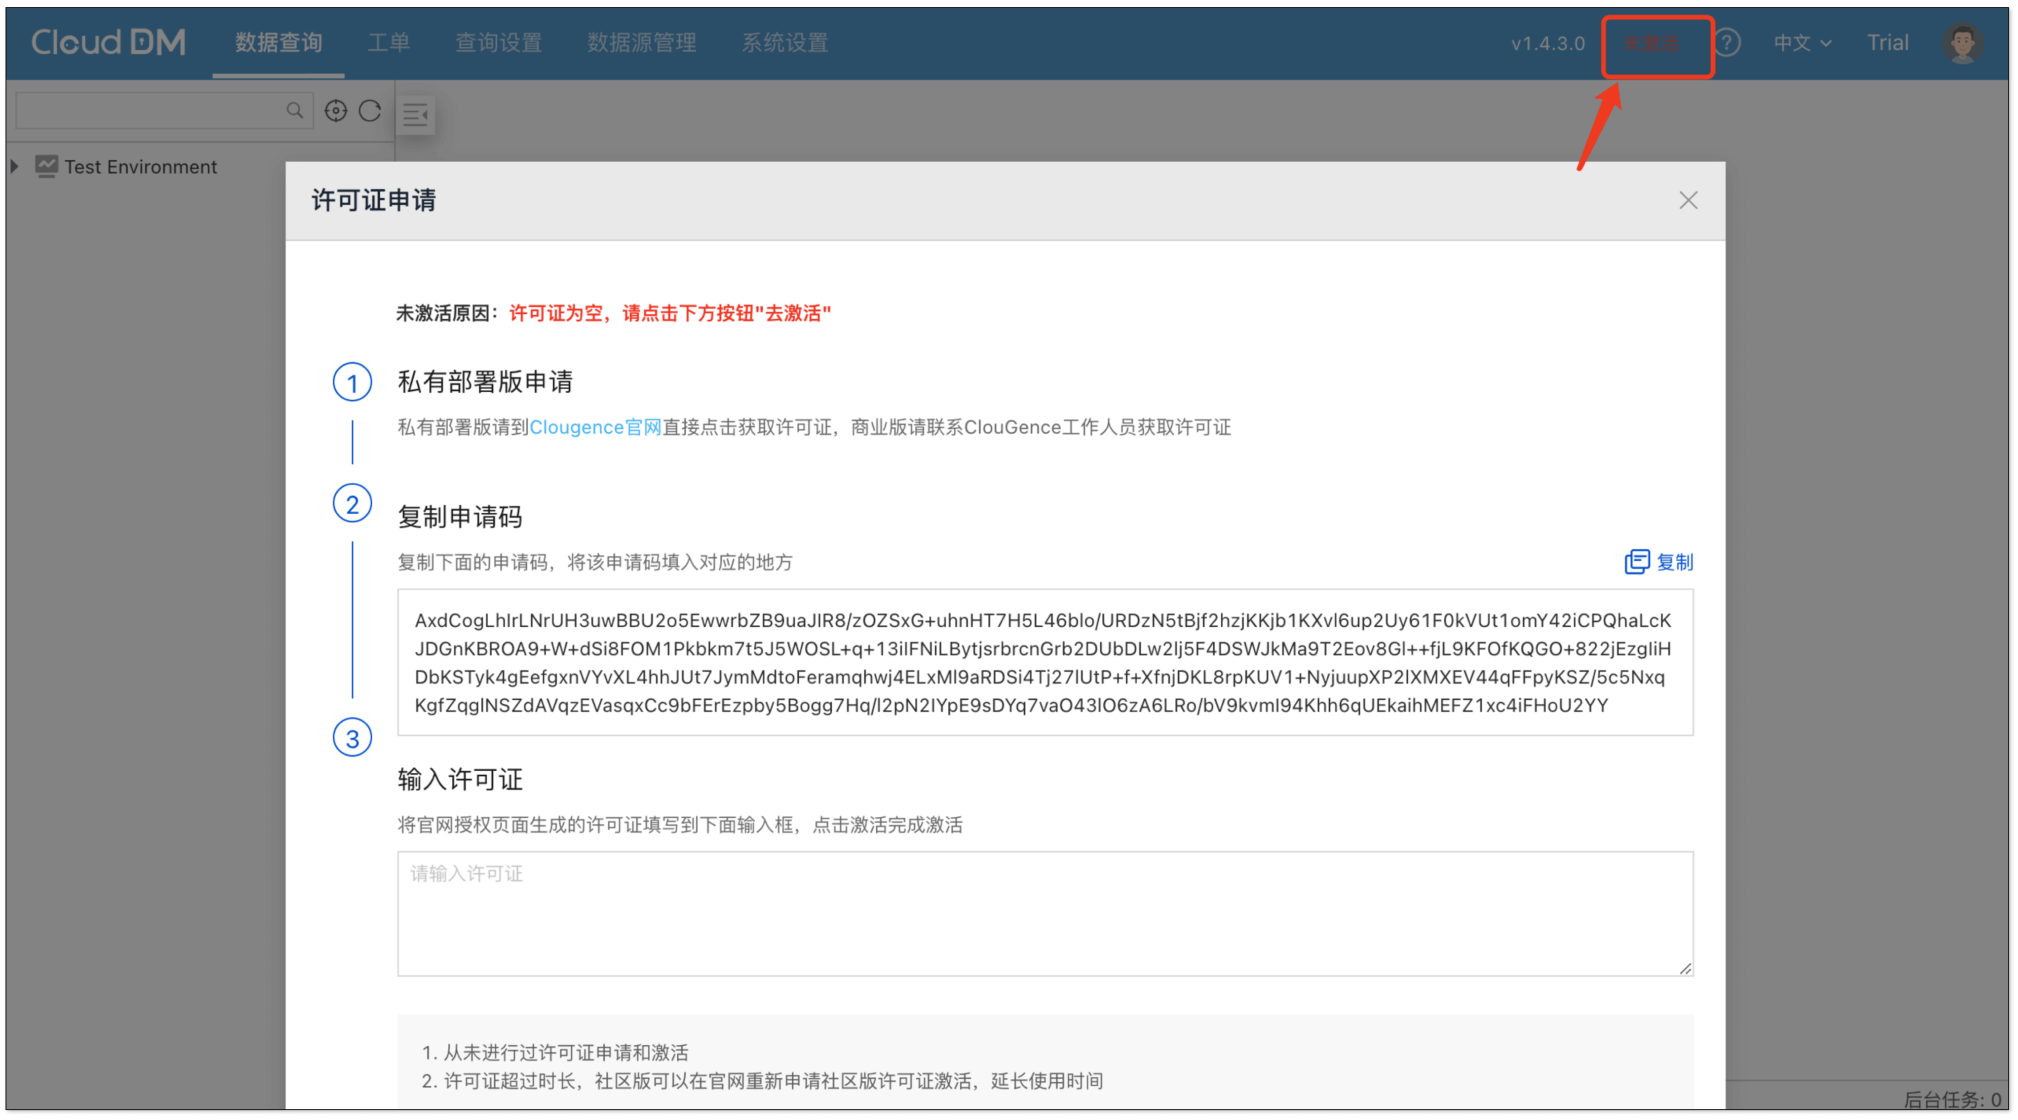2018x1120 pixels.
Task: Click the search magnifier icon in sidebar
Action: [x=294, y=111]
